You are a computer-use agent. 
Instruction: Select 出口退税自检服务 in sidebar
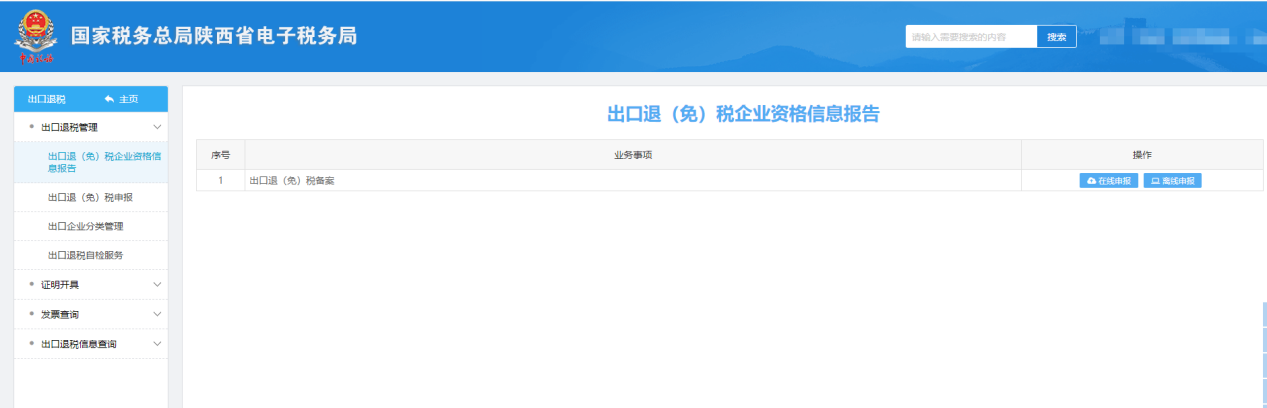(x=85, y=256)
